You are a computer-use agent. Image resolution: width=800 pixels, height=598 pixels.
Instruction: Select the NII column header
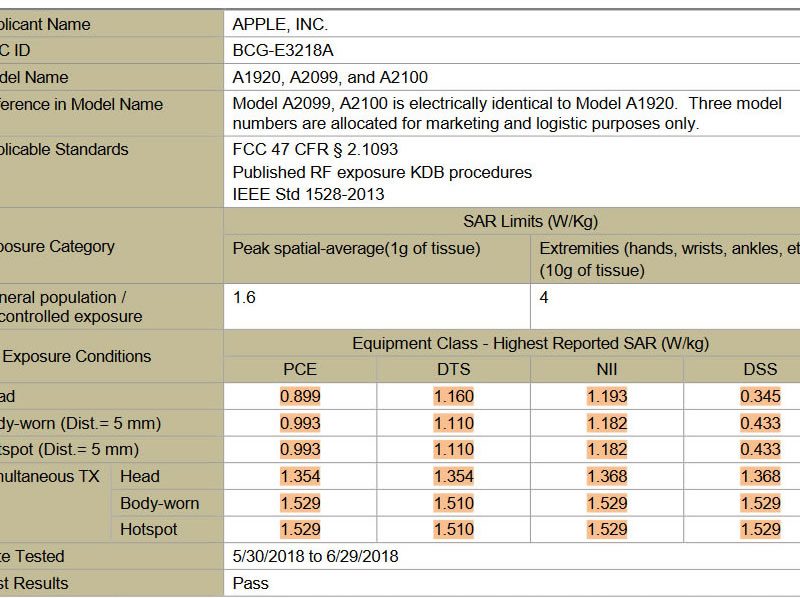[x=607, y=369]
